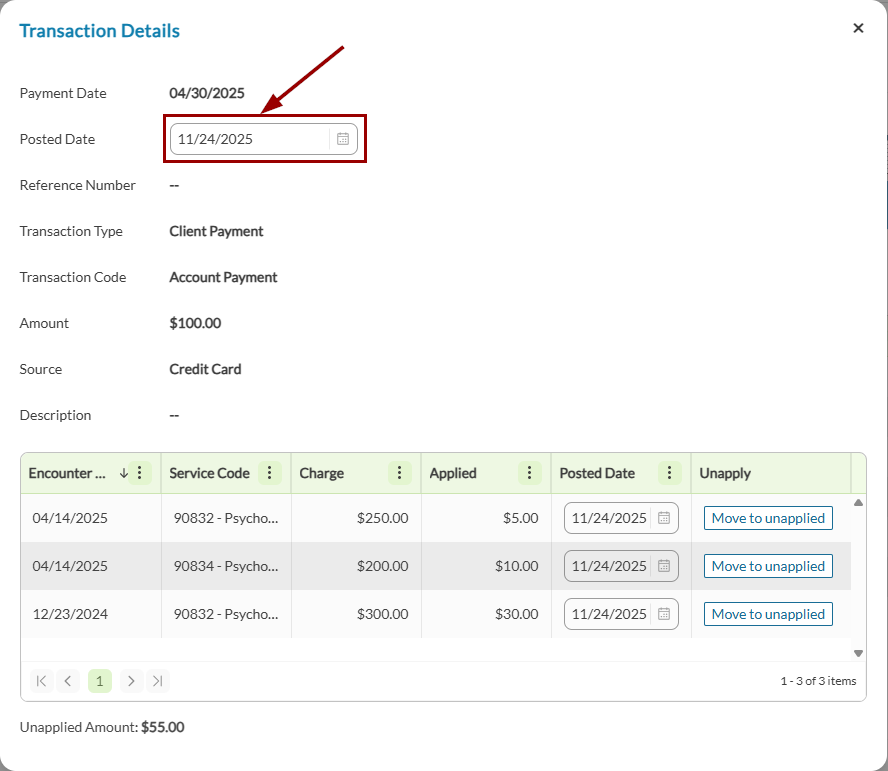
Task: Open Charge column options menu
Action: coord(399,473)
